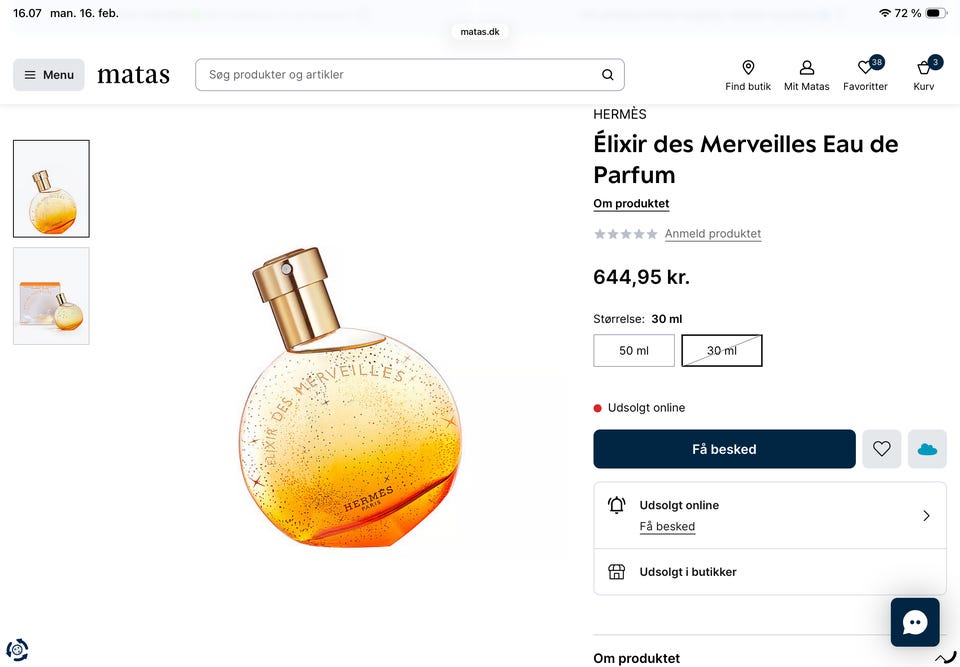
Task: Add product to favorites with heart button
Action: click(x=881, y=449)
